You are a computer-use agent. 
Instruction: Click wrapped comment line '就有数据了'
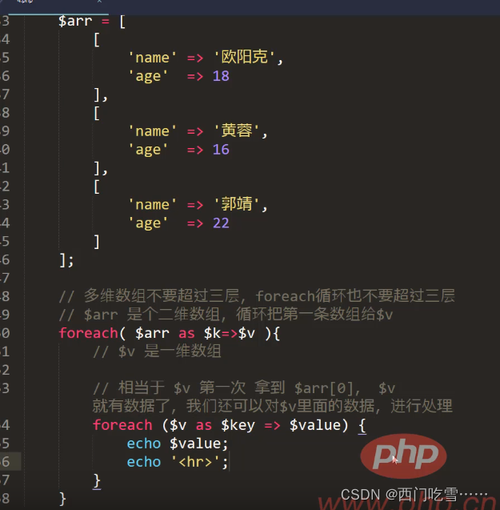coord(272,406)
